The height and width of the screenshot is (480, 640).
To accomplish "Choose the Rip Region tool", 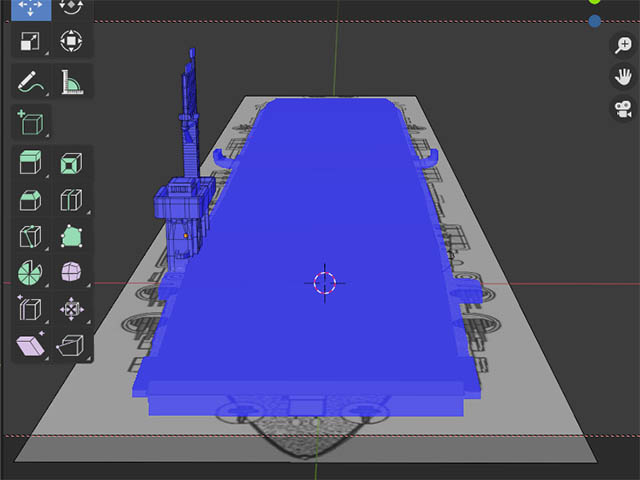I will 71,345.
